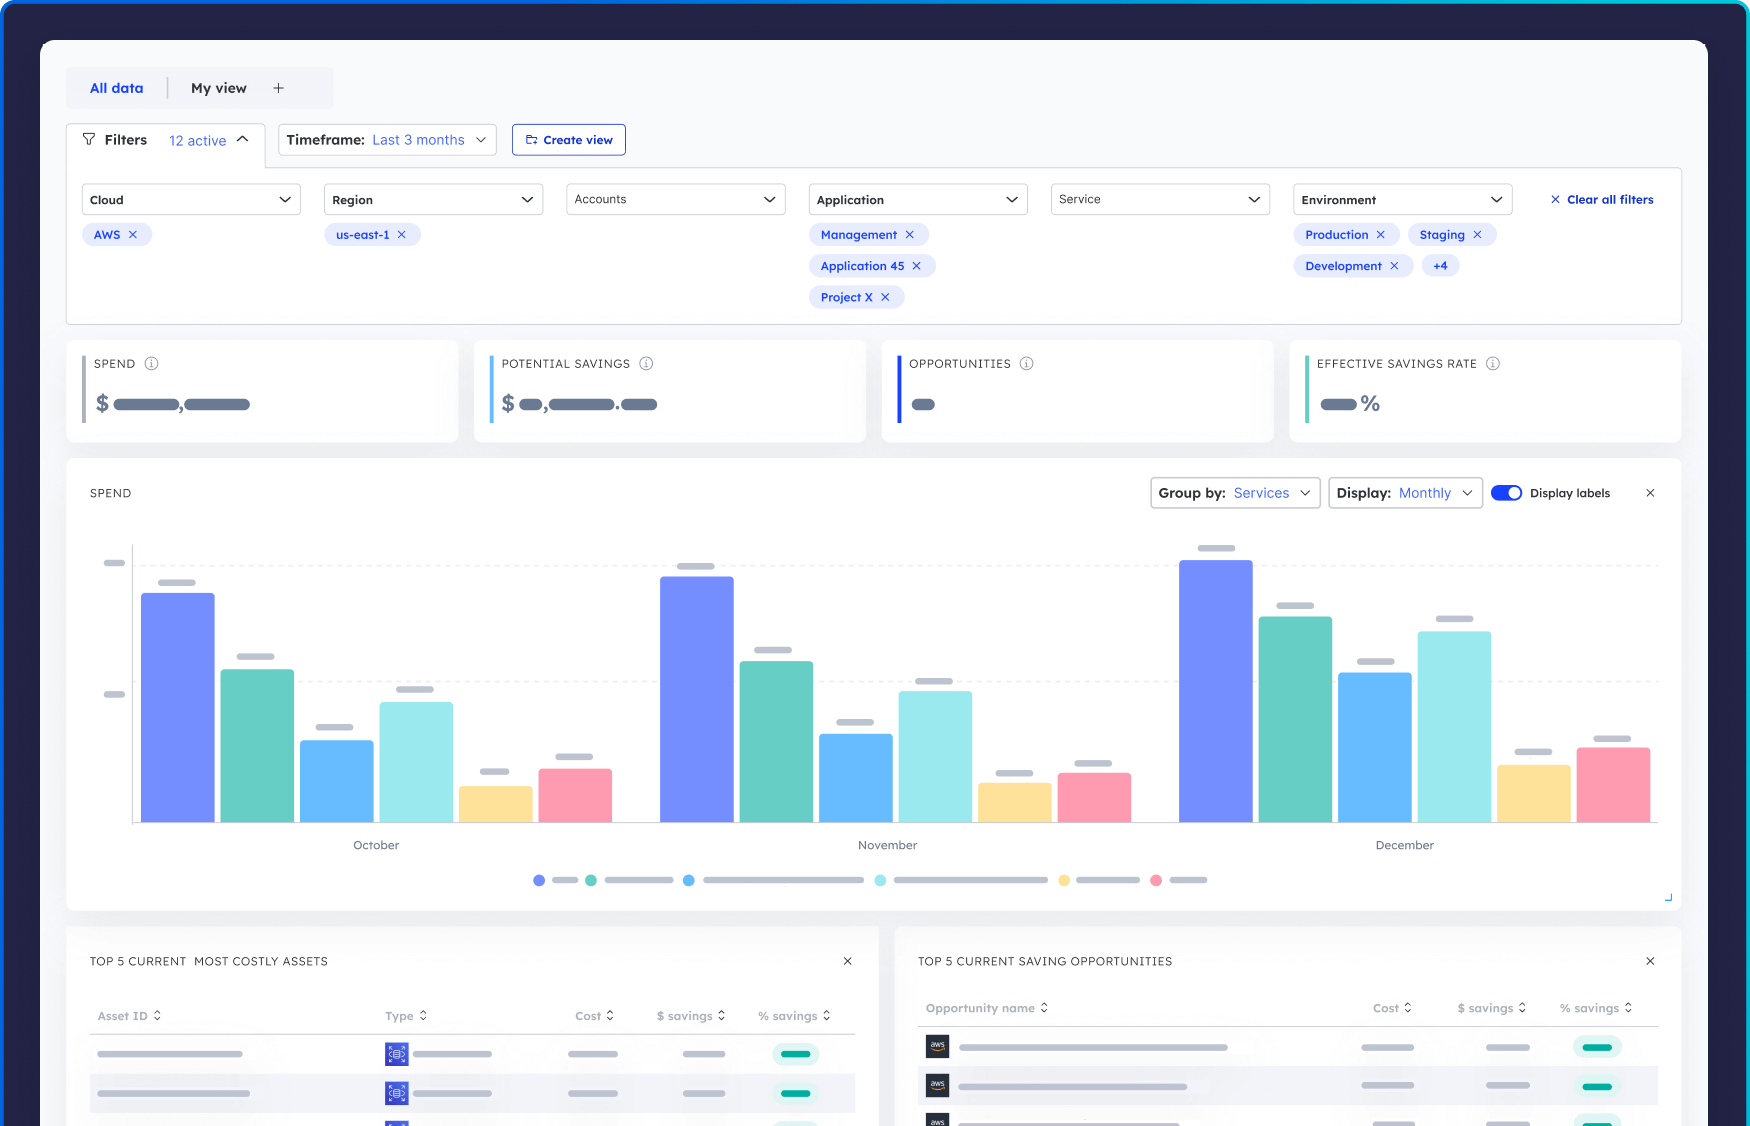Open the Timeframe dropdown

[x=387, y=140]
